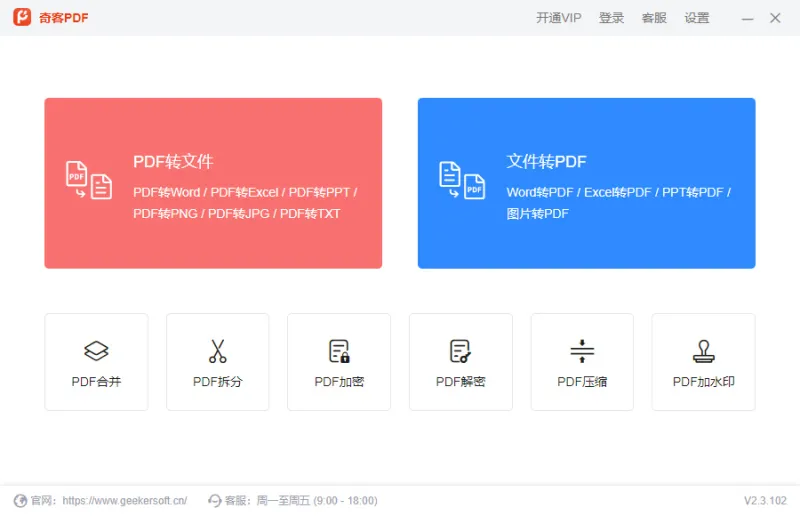Viewport: 800px width, 516px height.
Task: Click the PDF加水印 stamp icon
Action: point(704,351)
